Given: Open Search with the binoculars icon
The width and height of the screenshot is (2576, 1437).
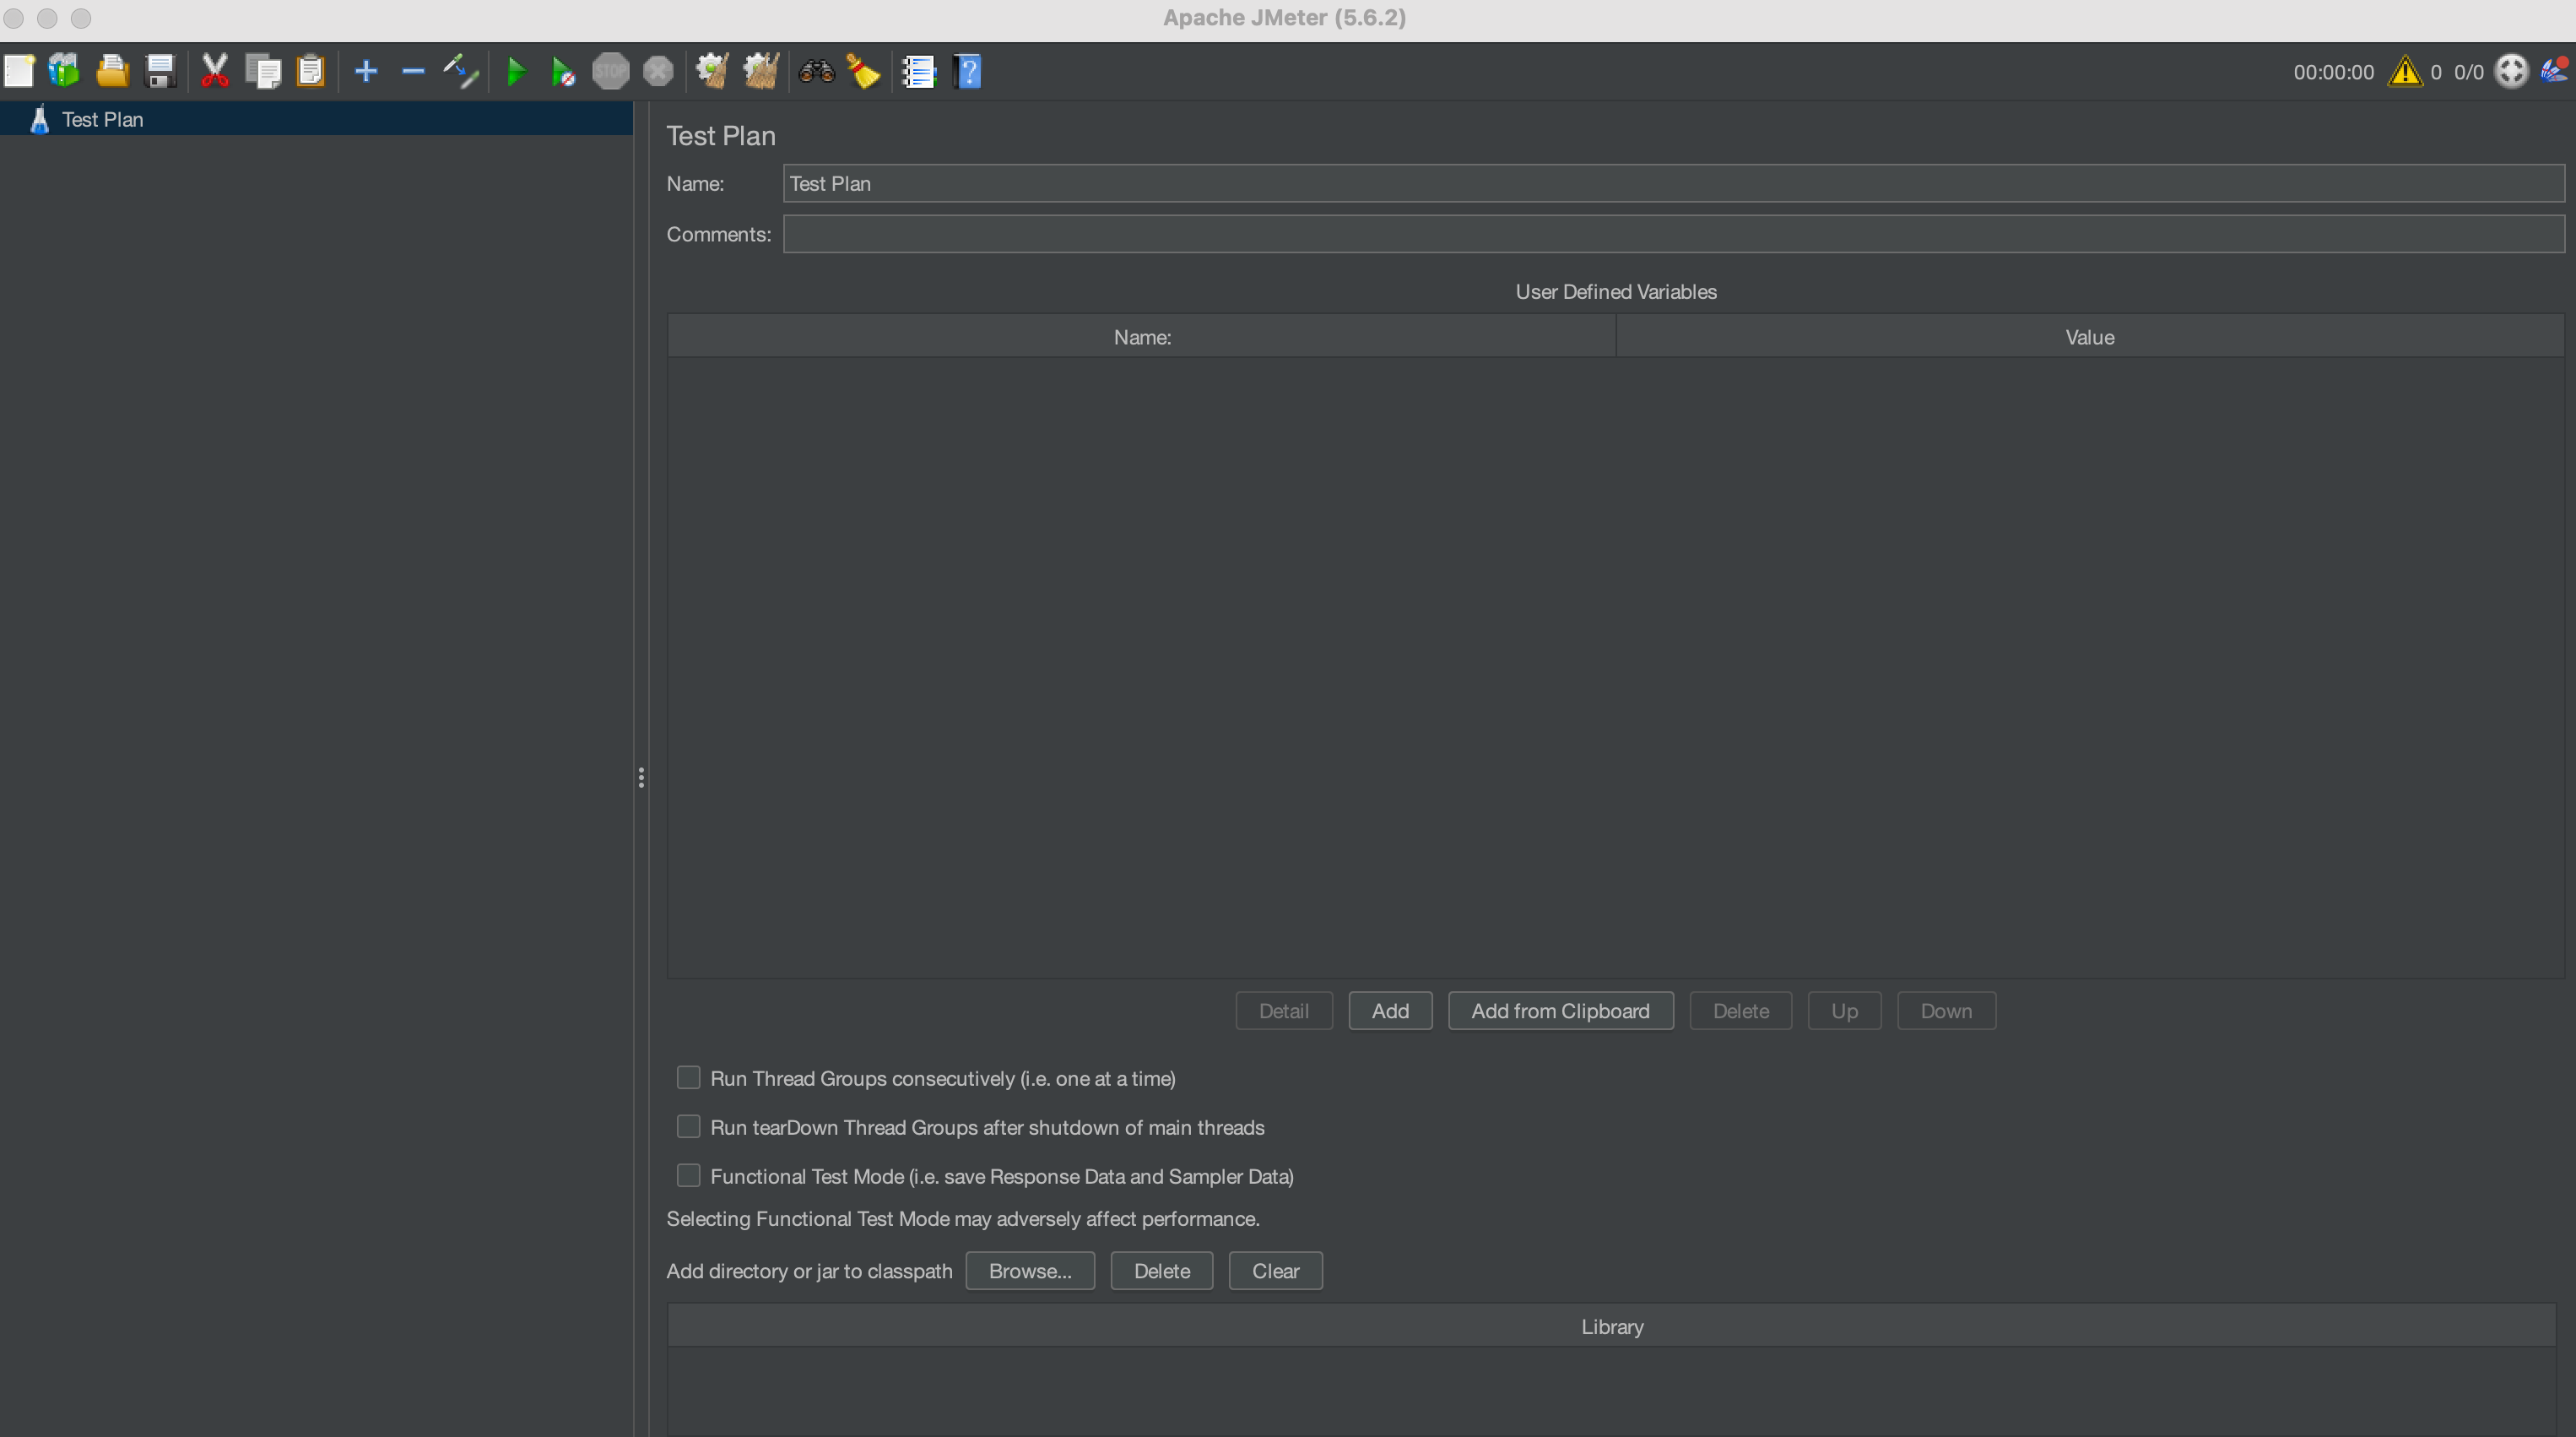Looking at the screenshot, I should [x=816, y=71].
